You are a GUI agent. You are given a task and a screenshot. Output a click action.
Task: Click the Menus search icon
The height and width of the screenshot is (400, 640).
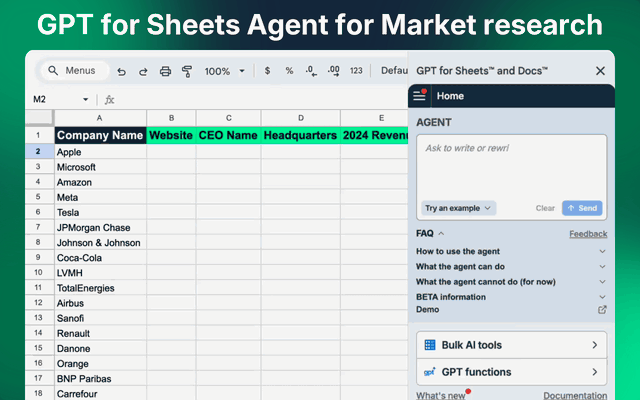pos(53,71)
